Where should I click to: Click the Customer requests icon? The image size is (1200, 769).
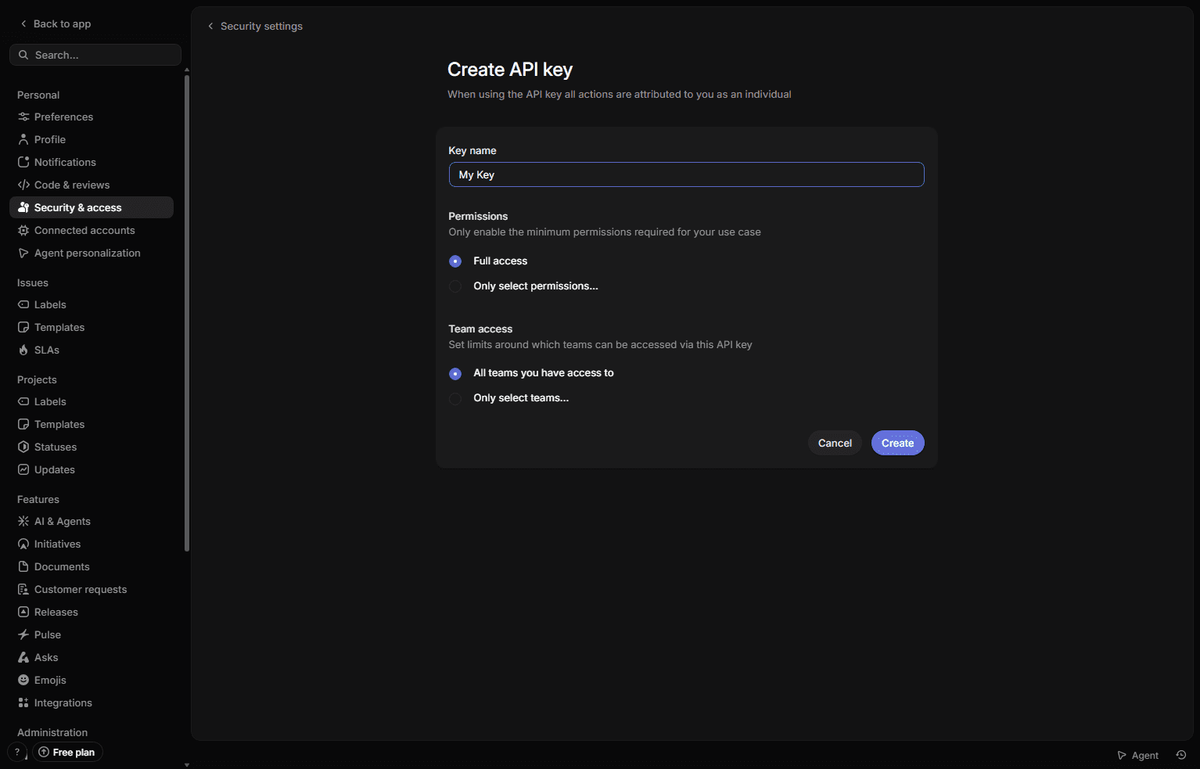pyautogui.click(x=24, y=590)
